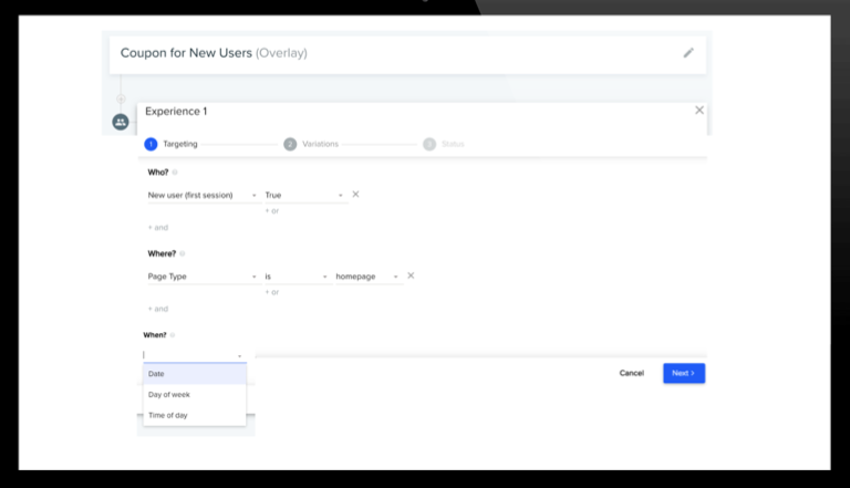Expand the True value dropdown
This screenshot has height=488, width=850.
pos(304,196)
